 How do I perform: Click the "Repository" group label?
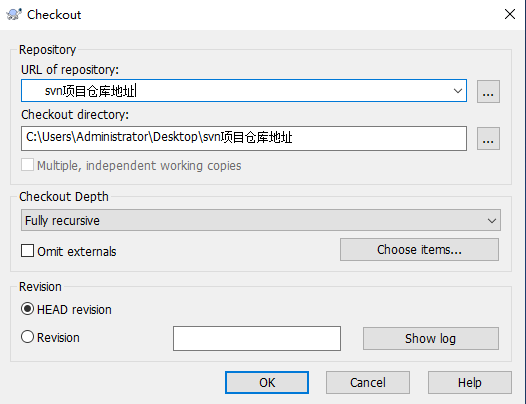click(48, 50)
